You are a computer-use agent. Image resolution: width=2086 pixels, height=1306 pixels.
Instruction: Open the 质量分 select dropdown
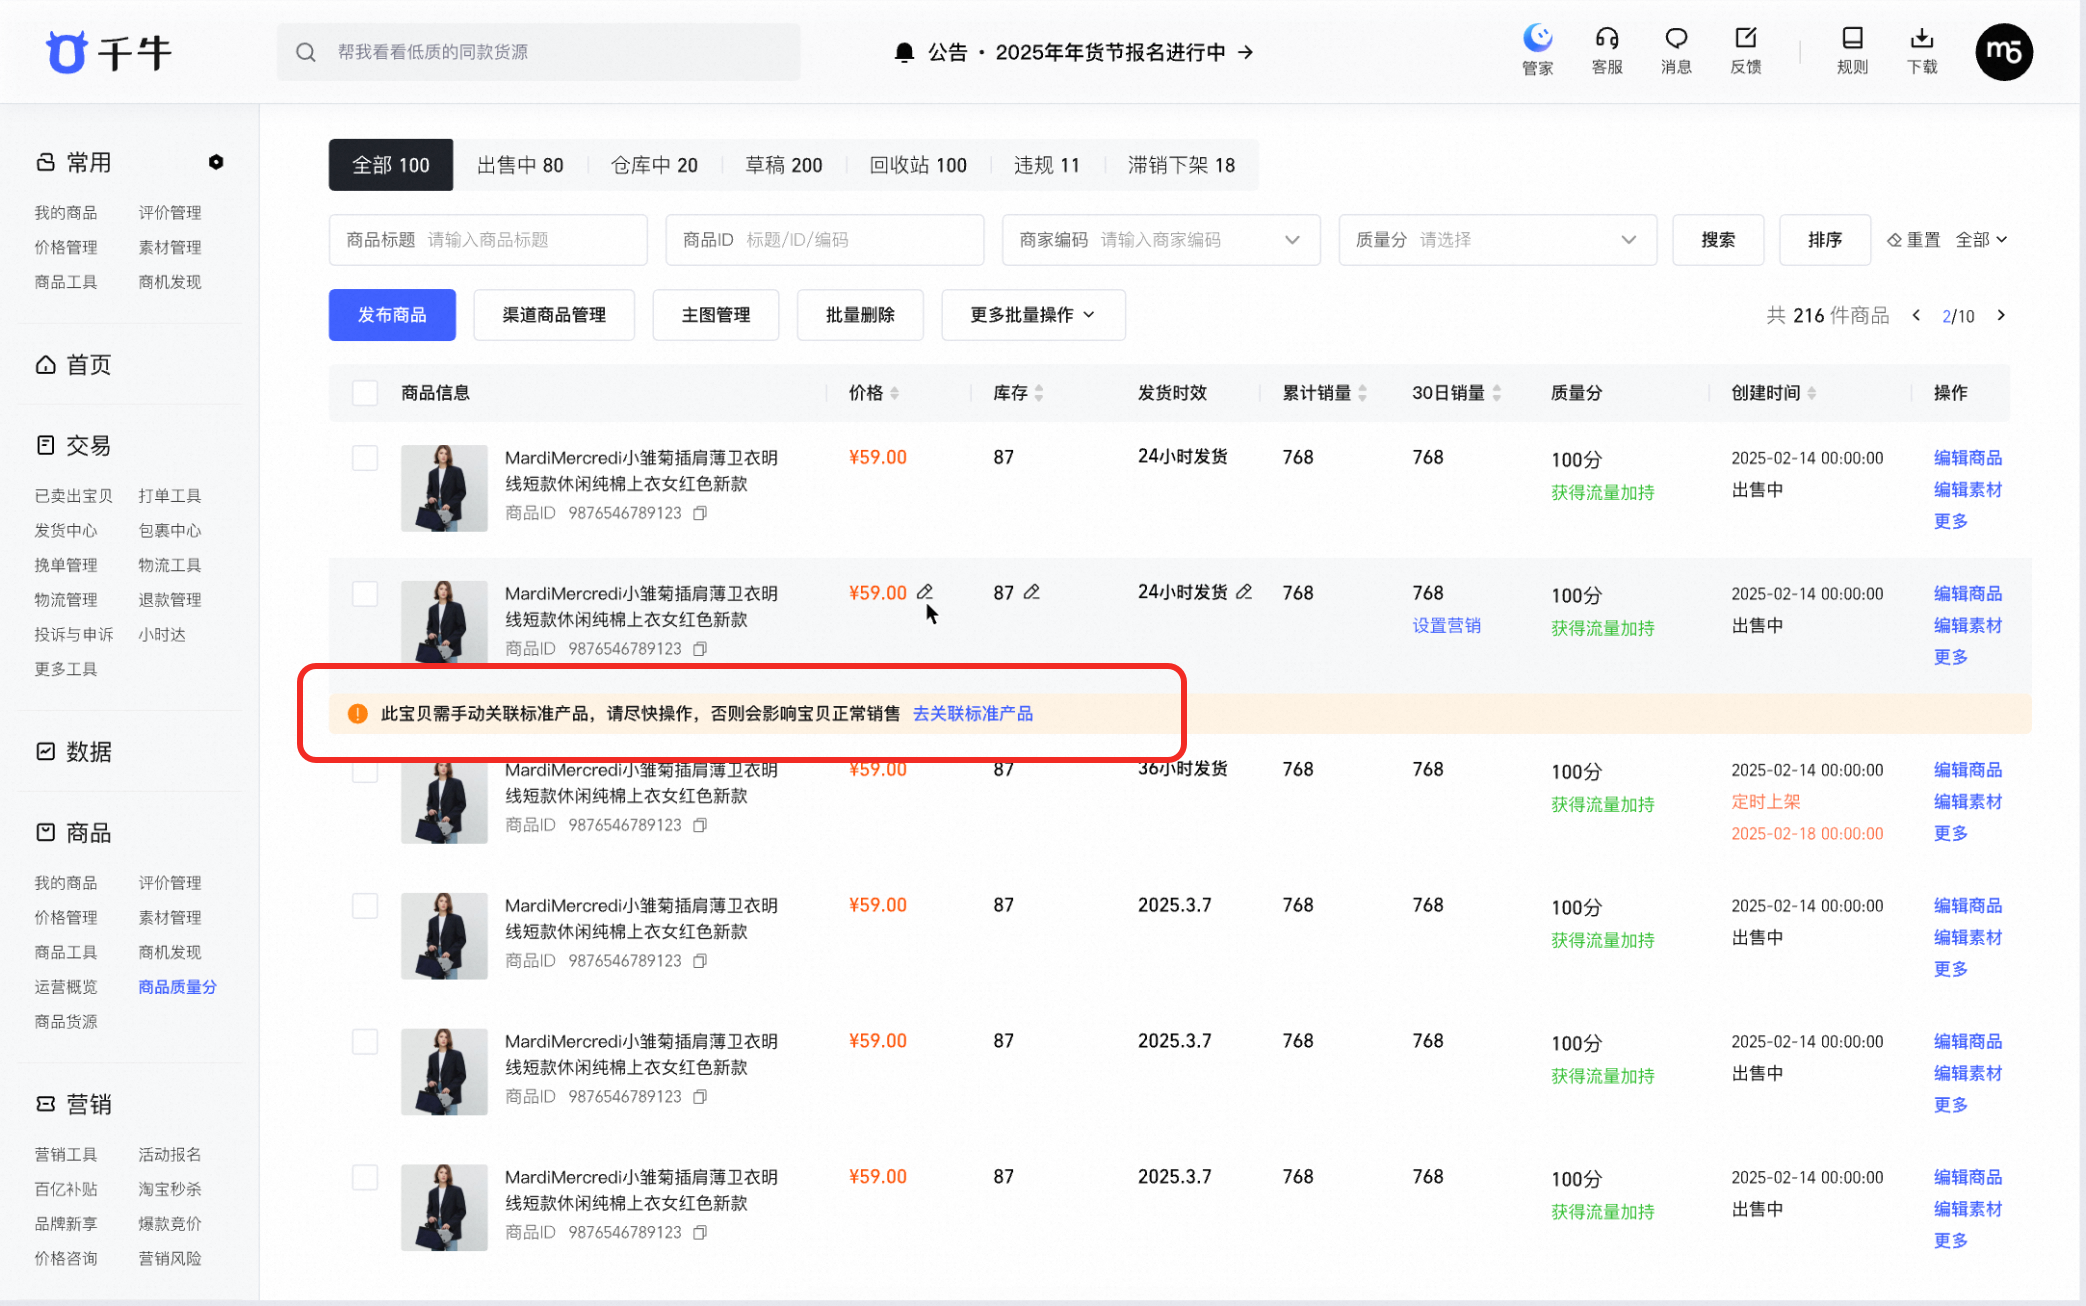[1628, 240]
